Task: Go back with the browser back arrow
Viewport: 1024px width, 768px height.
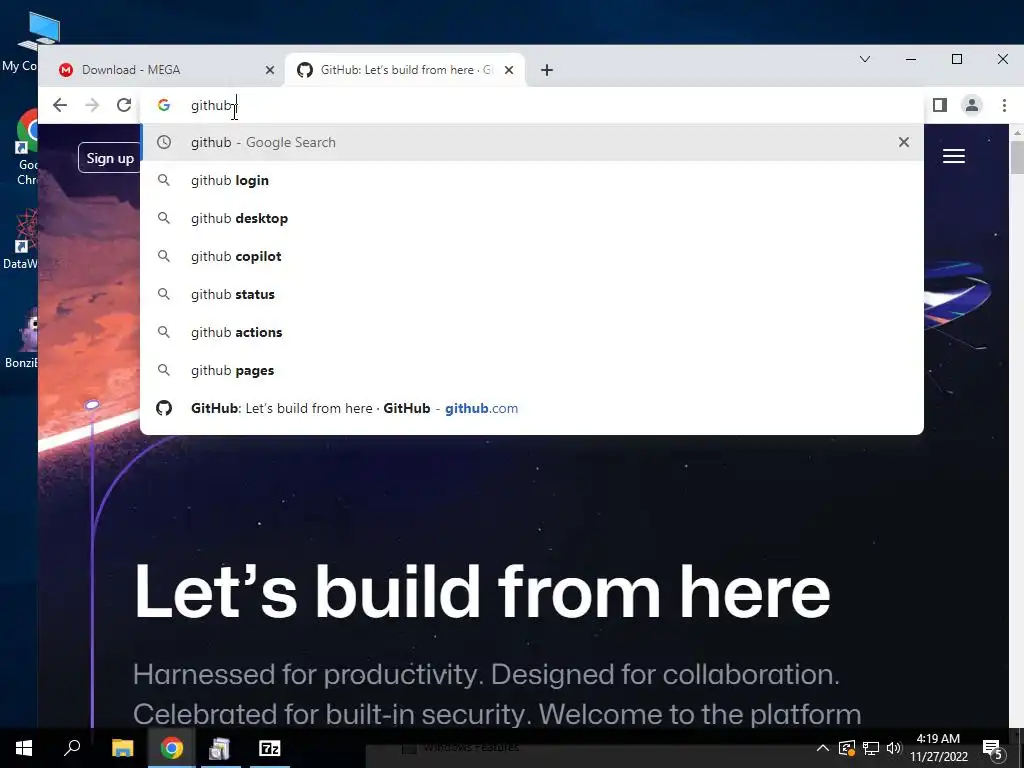Action: pyautogui.click(x=60, y=105)
